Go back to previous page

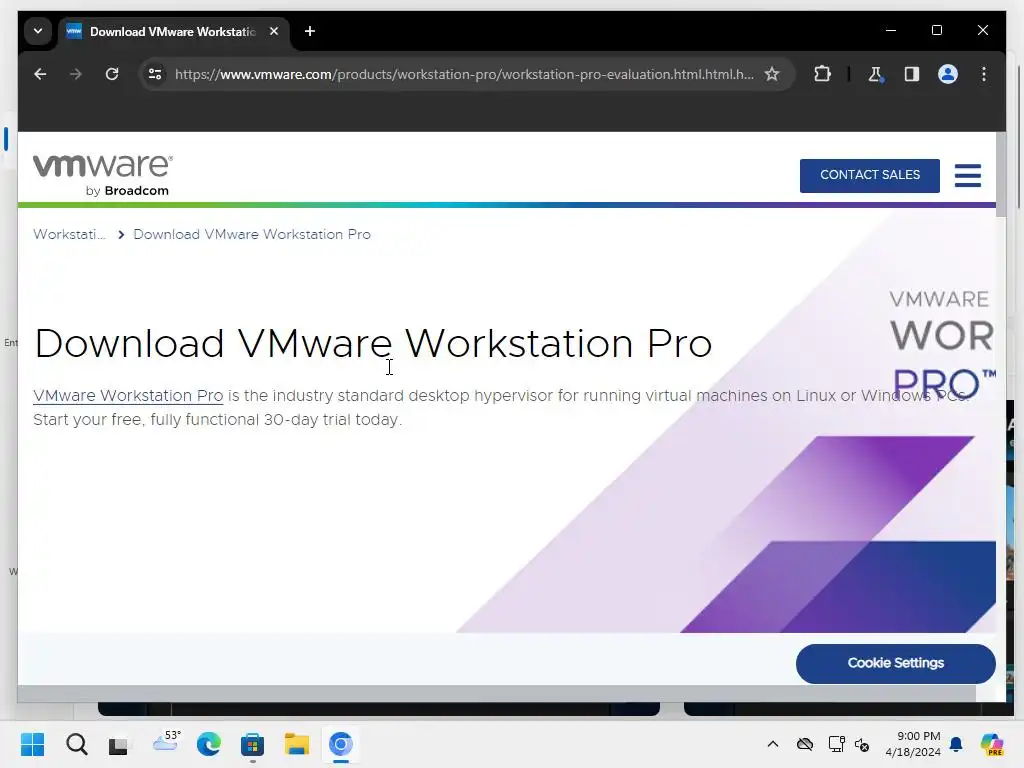(40, 74)
